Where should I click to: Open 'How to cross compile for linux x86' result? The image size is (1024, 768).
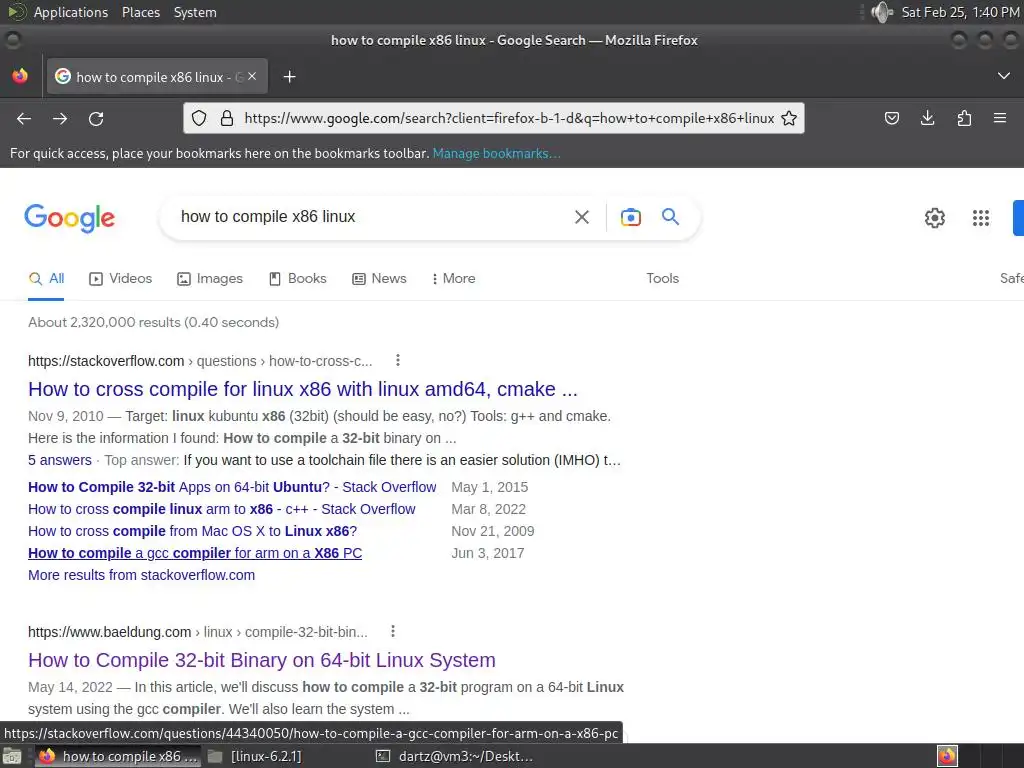click(x=302, y=389)
